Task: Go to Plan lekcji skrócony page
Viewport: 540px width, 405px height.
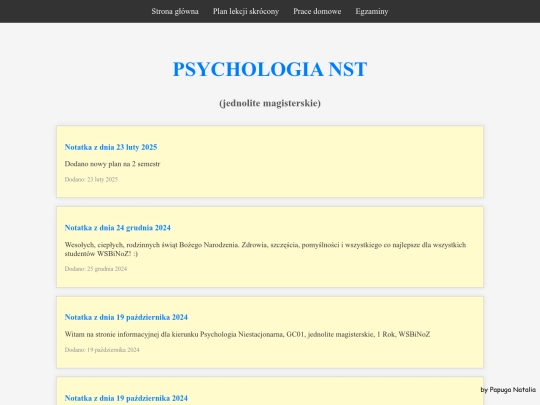Action: (246, 11)
